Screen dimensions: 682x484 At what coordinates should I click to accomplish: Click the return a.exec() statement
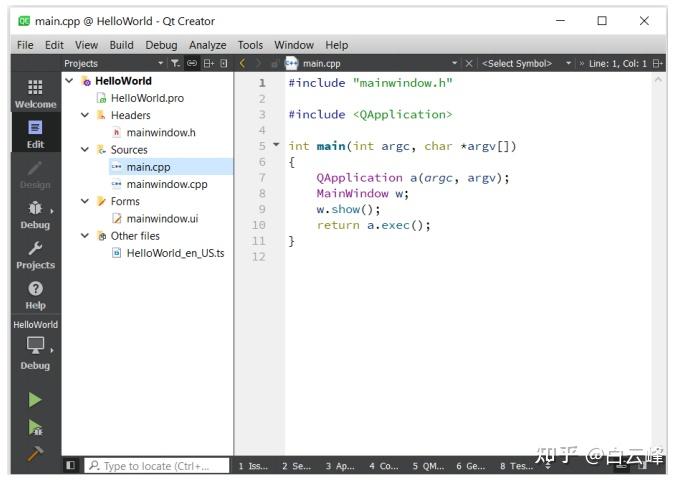click(374, 225)
